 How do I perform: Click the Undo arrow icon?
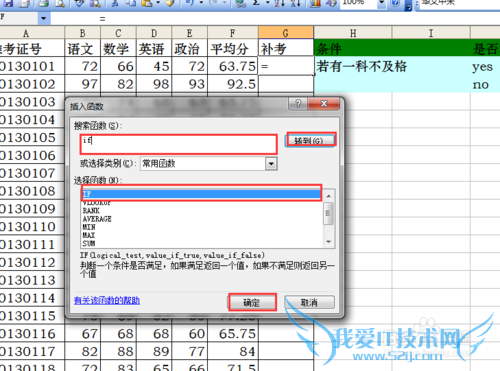tap(189, 3)
